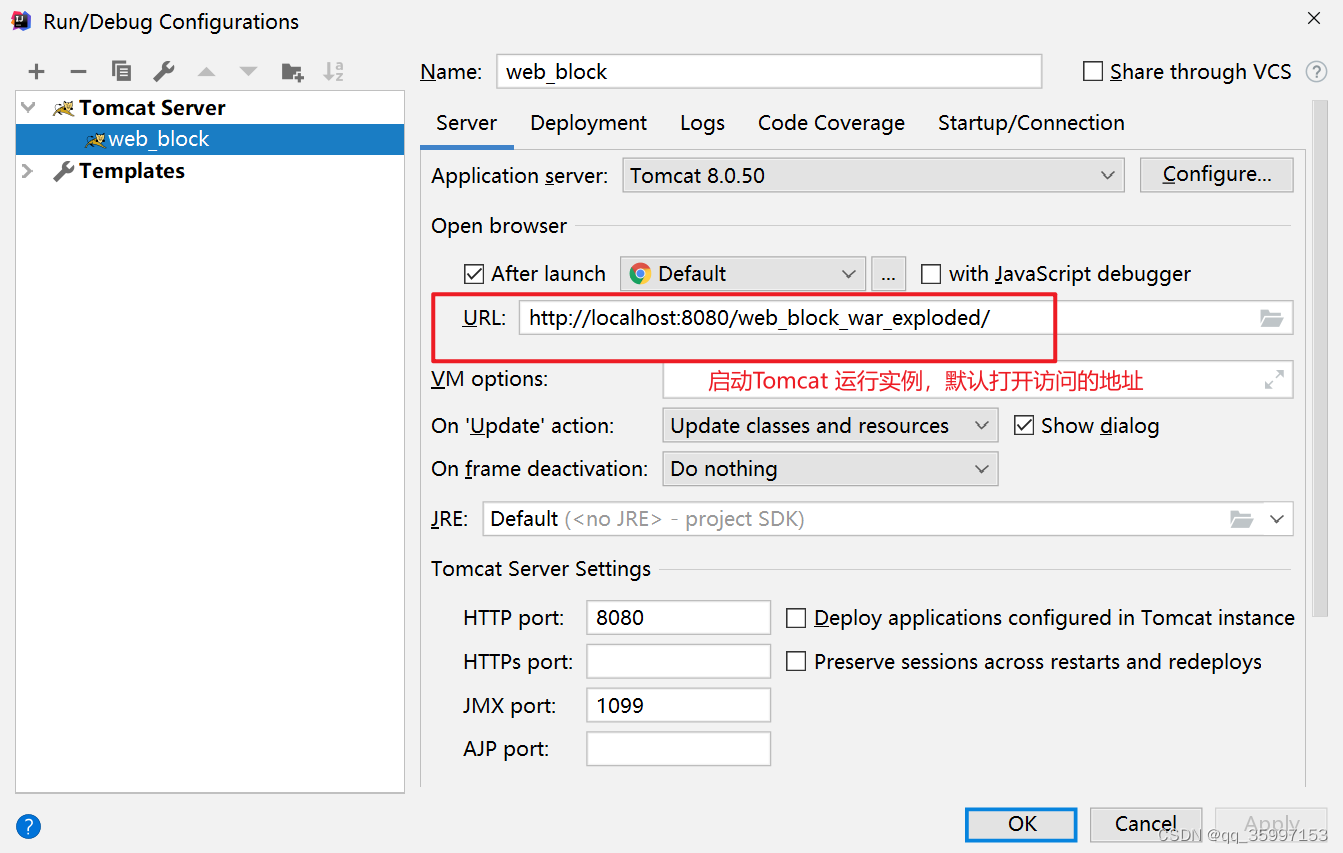1343x853 pixels.
Task: Switch to the Code Coverage tab
Action: [831, 123]
